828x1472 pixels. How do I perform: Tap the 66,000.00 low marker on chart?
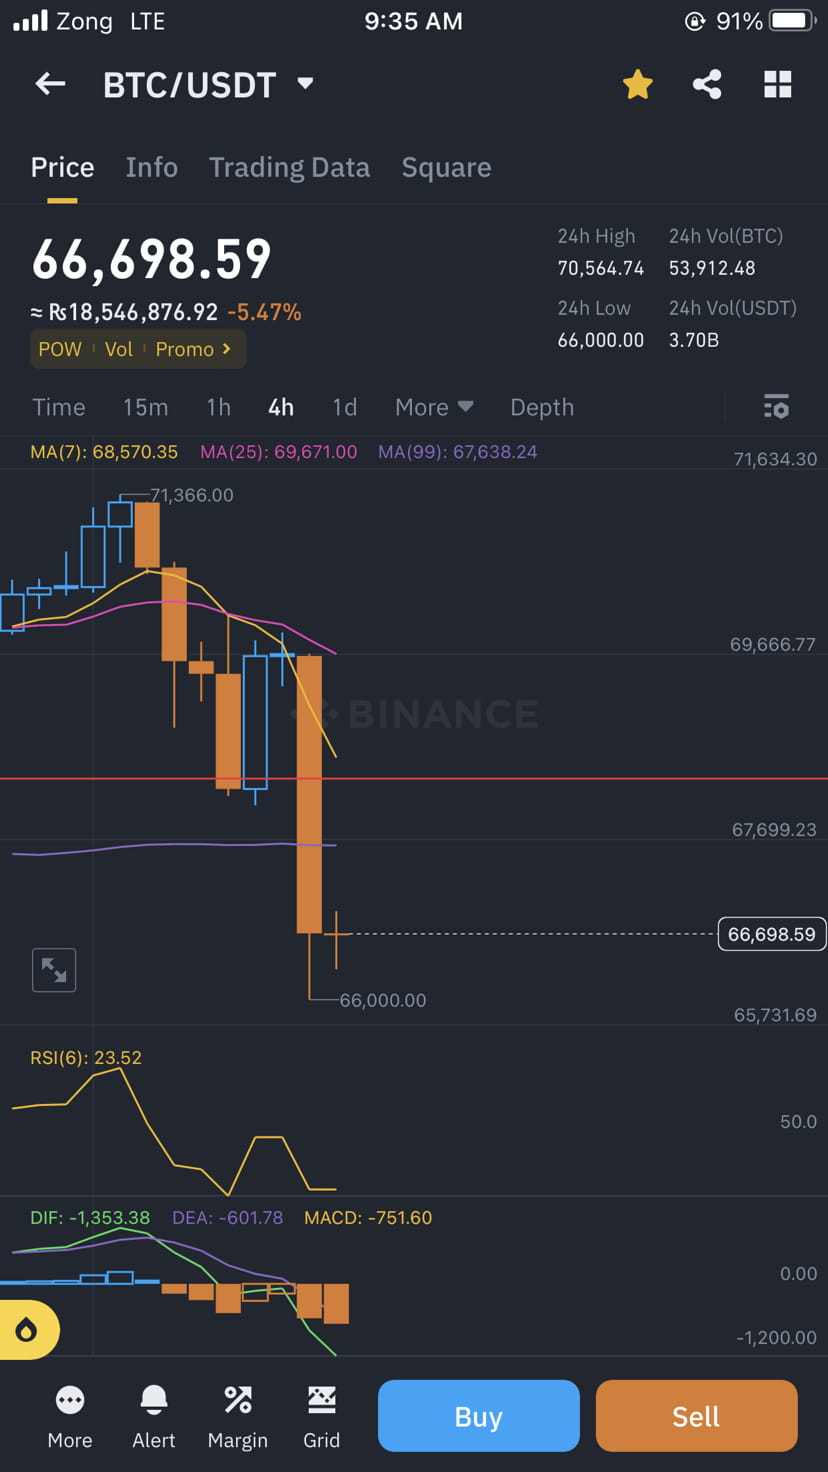coord(383,1000)
